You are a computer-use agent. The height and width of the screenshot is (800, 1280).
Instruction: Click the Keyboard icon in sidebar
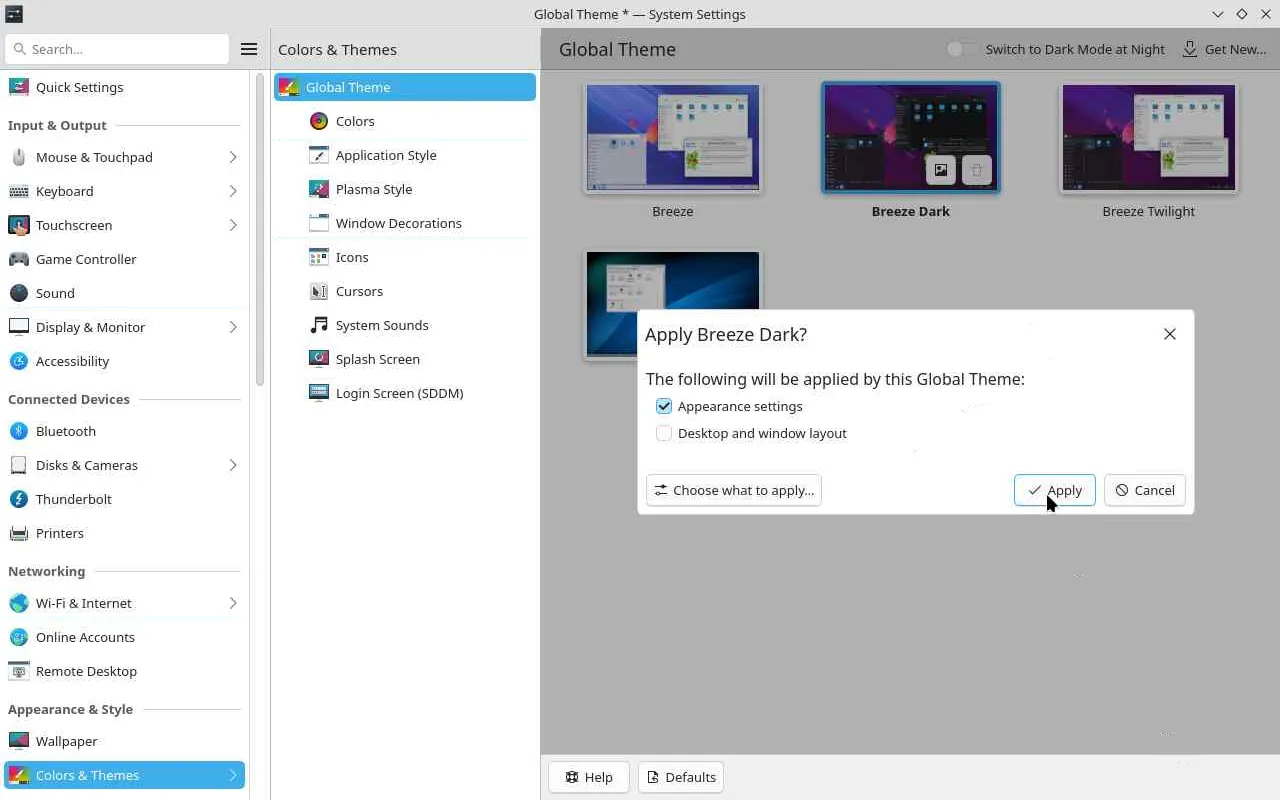(19, 191)
